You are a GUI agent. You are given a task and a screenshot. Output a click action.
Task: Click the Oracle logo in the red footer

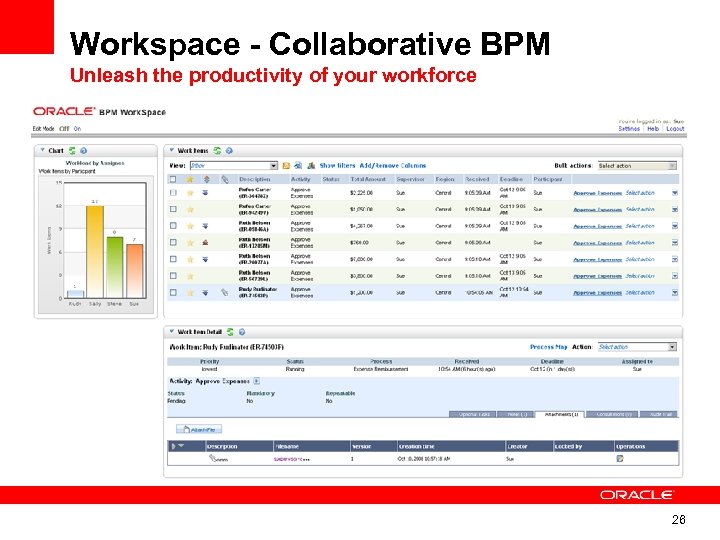coord(636,495)
